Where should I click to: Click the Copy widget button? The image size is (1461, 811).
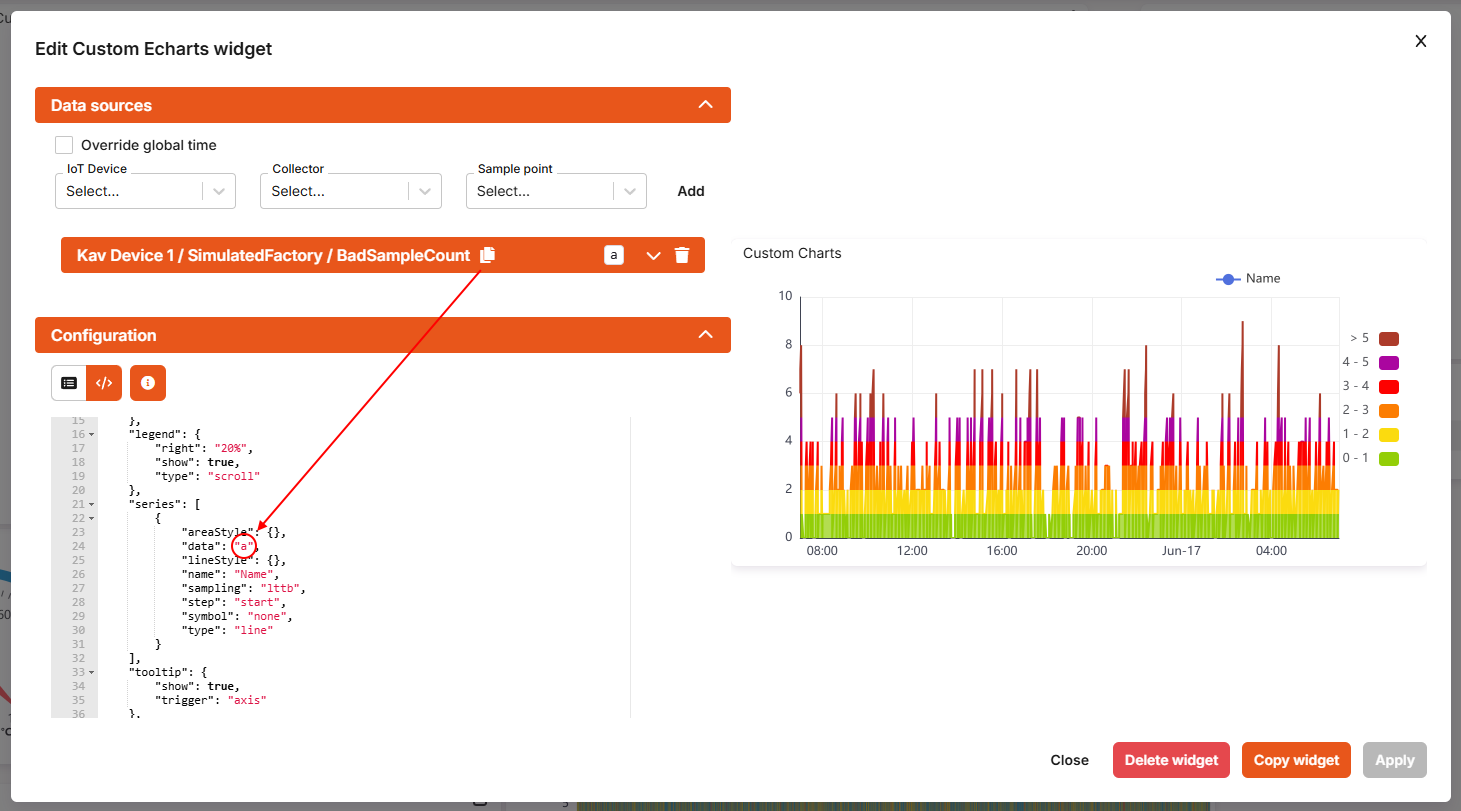pos(1296,760)
